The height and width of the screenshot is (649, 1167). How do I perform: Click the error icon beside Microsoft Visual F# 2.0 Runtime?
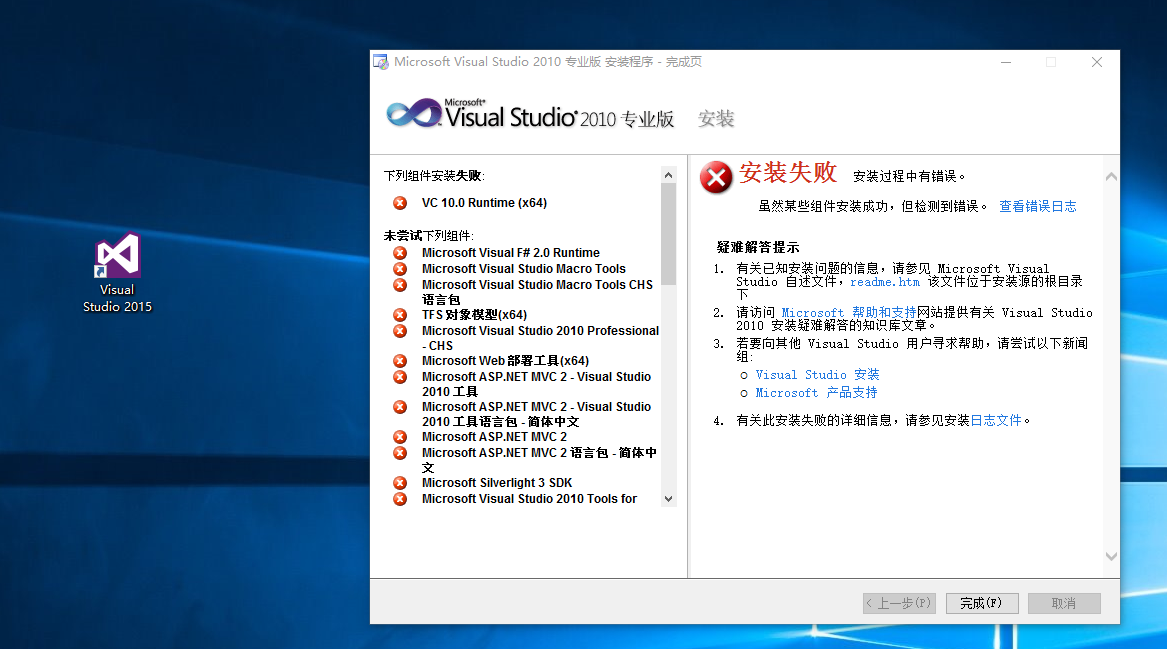[x=400, y=253]
